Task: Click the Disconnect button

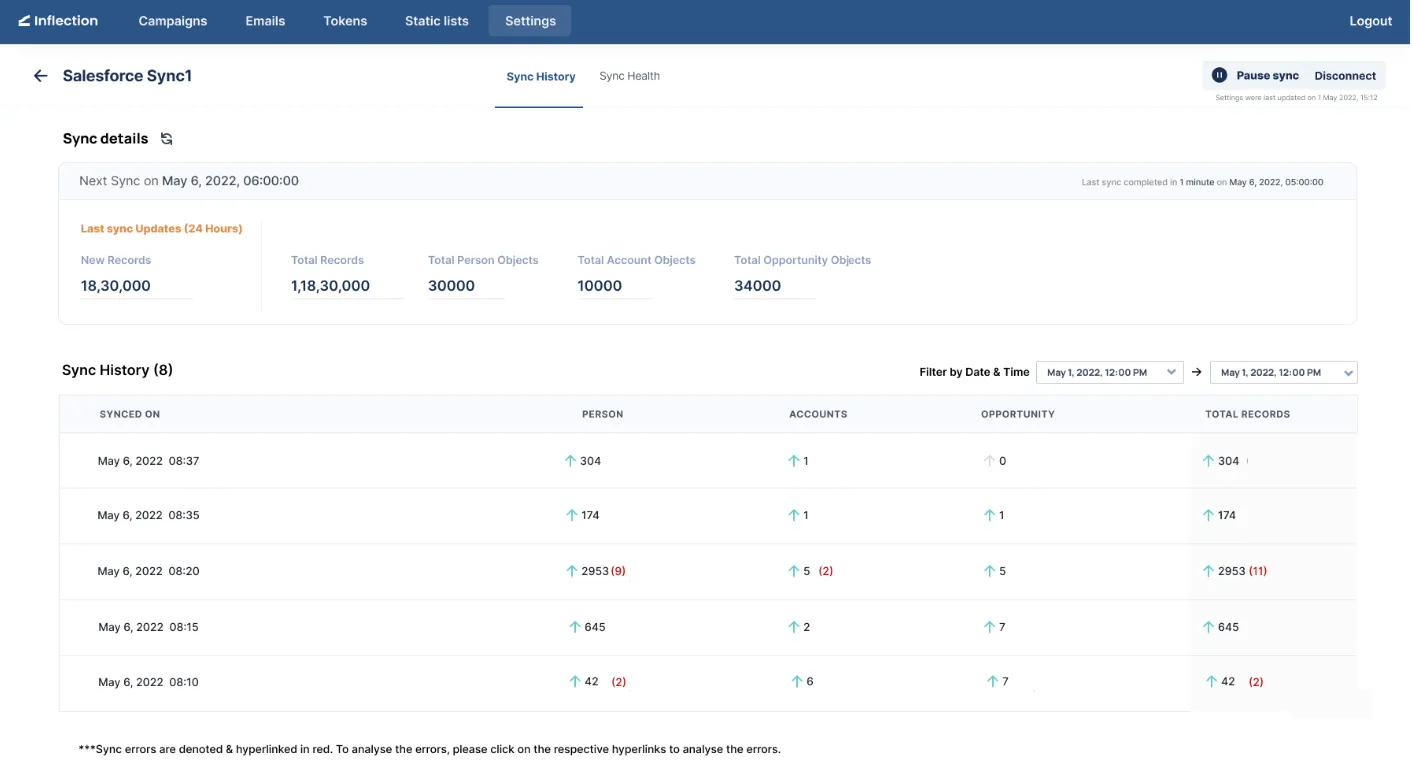Action: [x=1344, y=74]
